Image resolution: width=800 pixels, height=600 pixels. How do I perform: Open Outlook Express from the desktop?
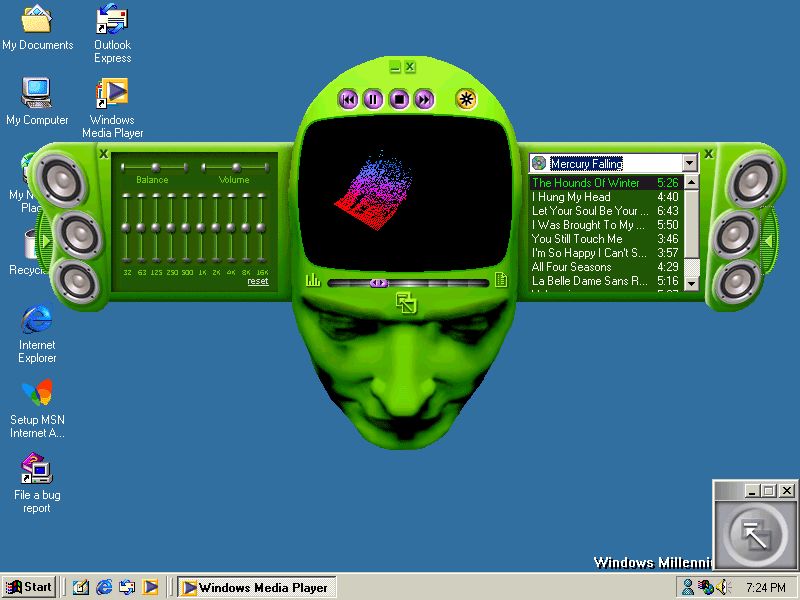[111, 20]
